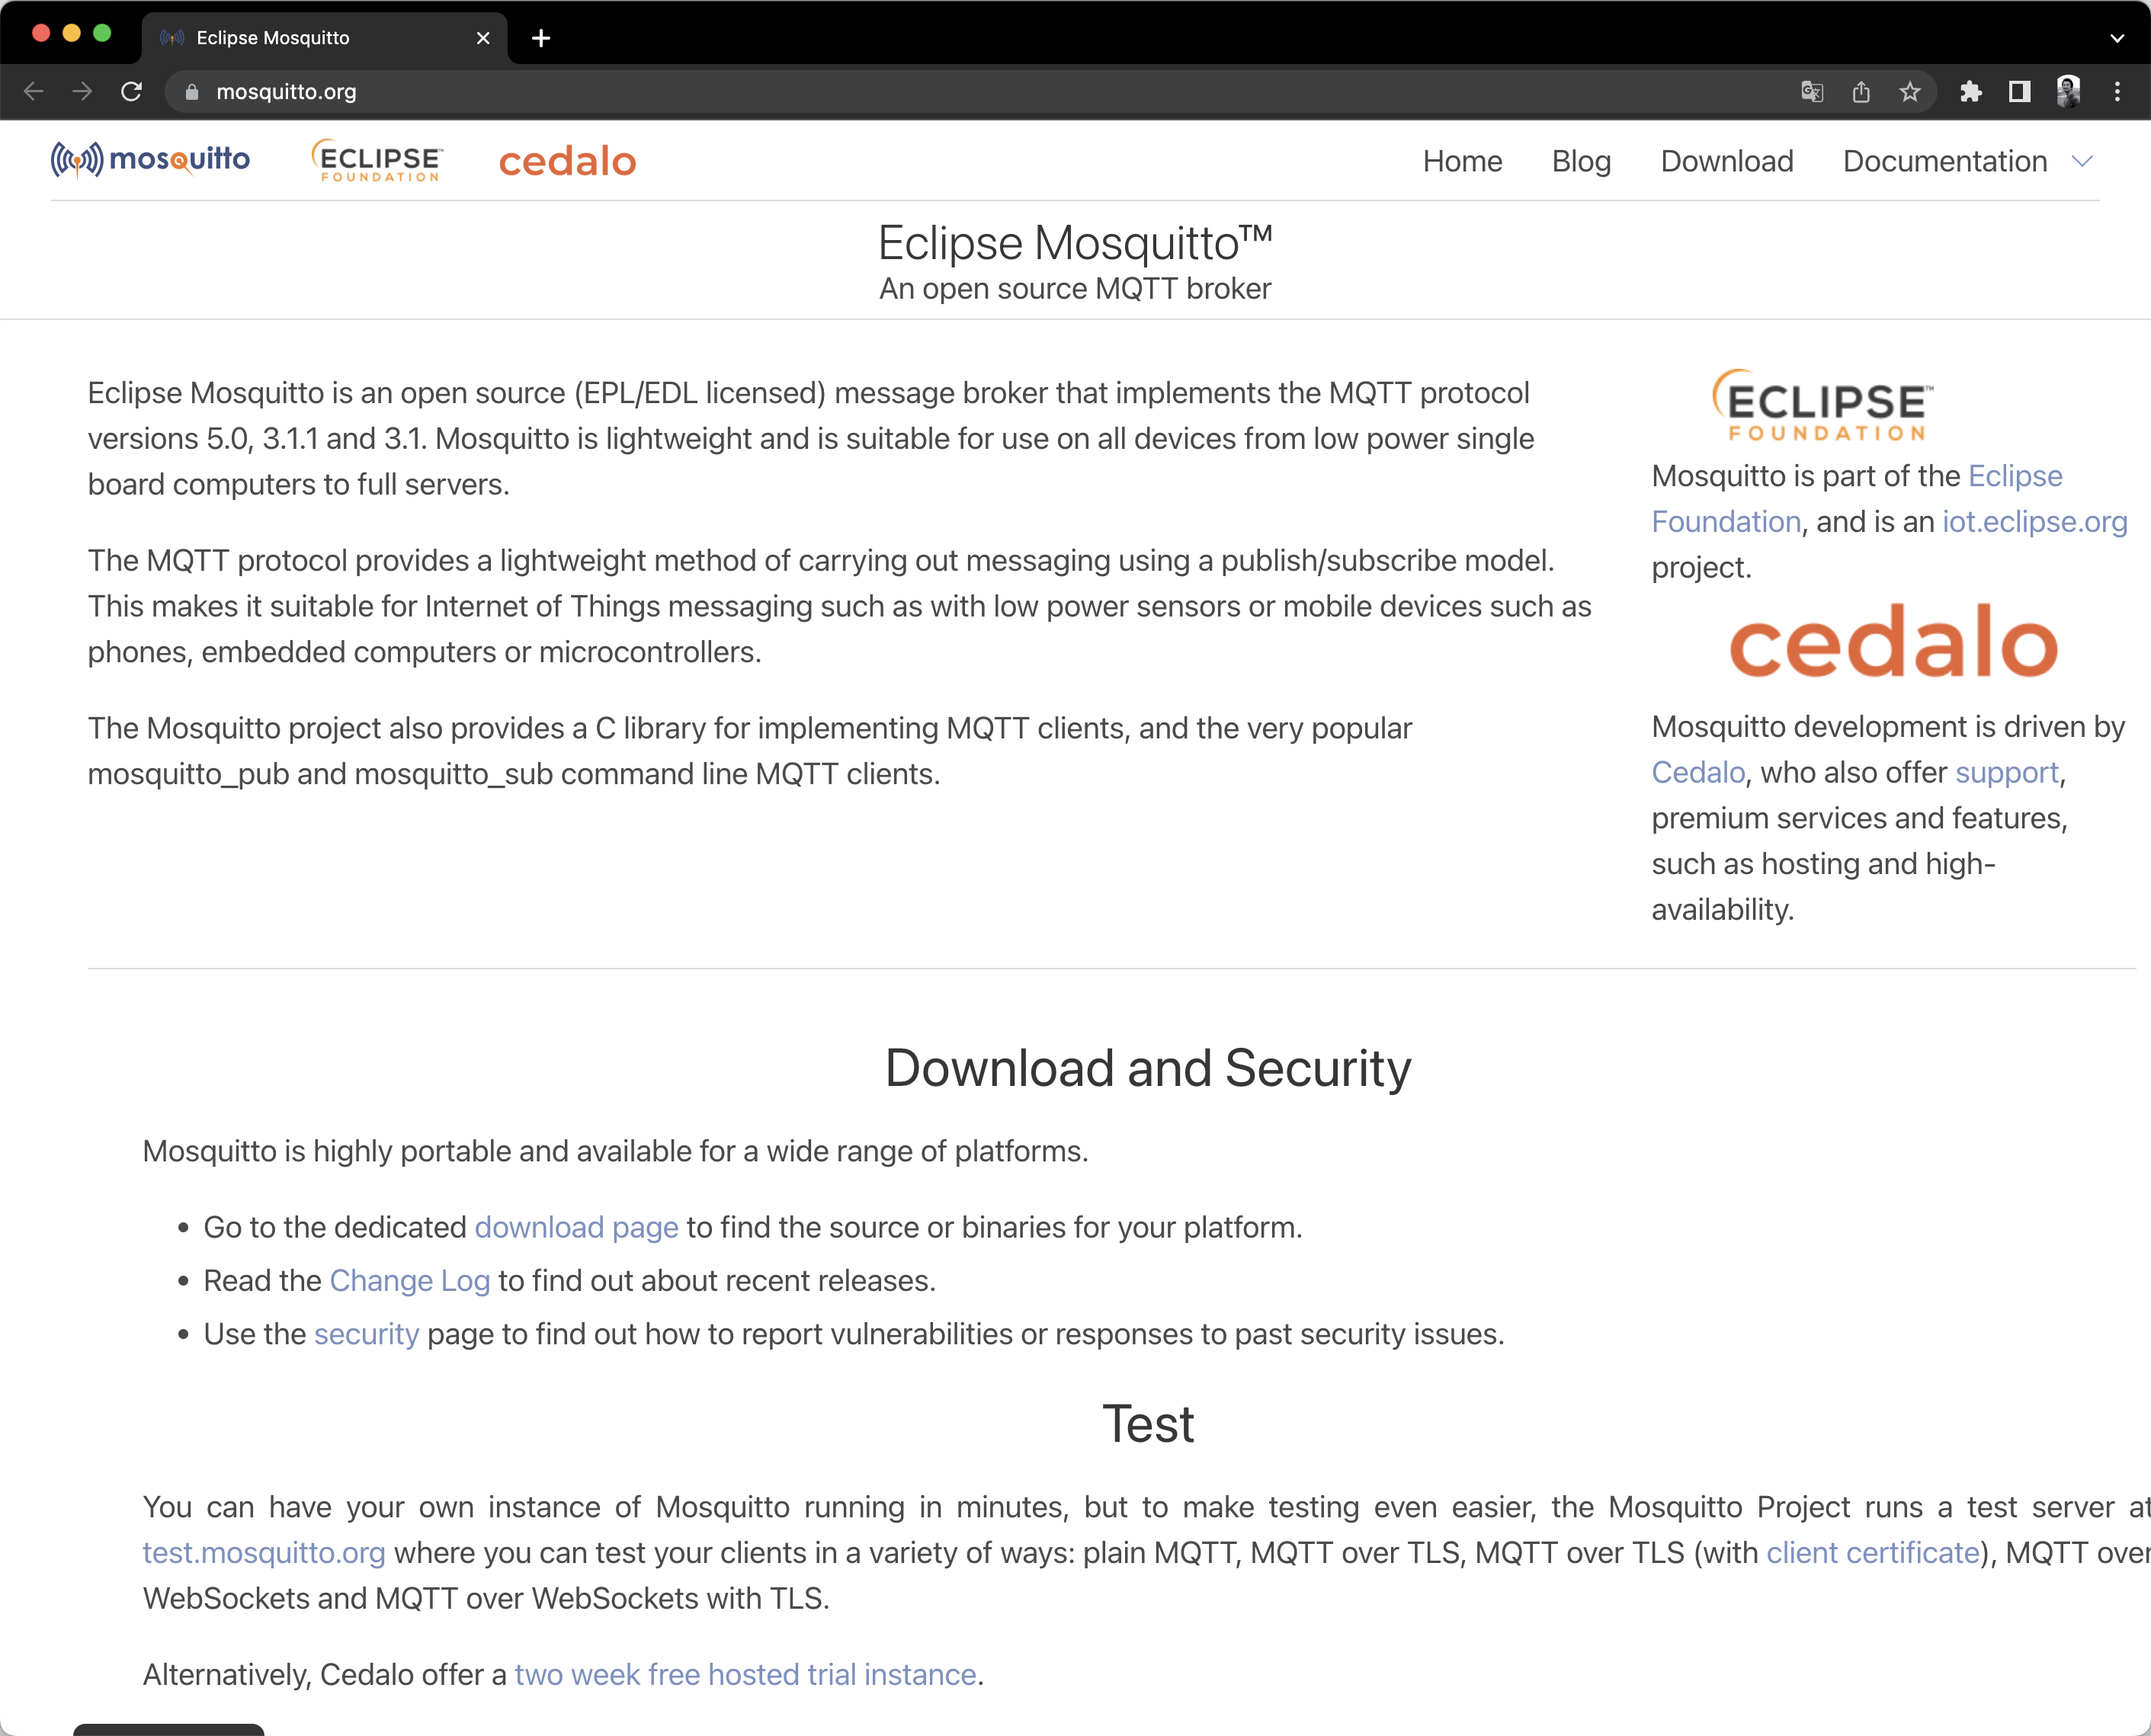Select the Eclipse Mosquitto browser tab
2151x1736 pixels.
pos(325,38)
